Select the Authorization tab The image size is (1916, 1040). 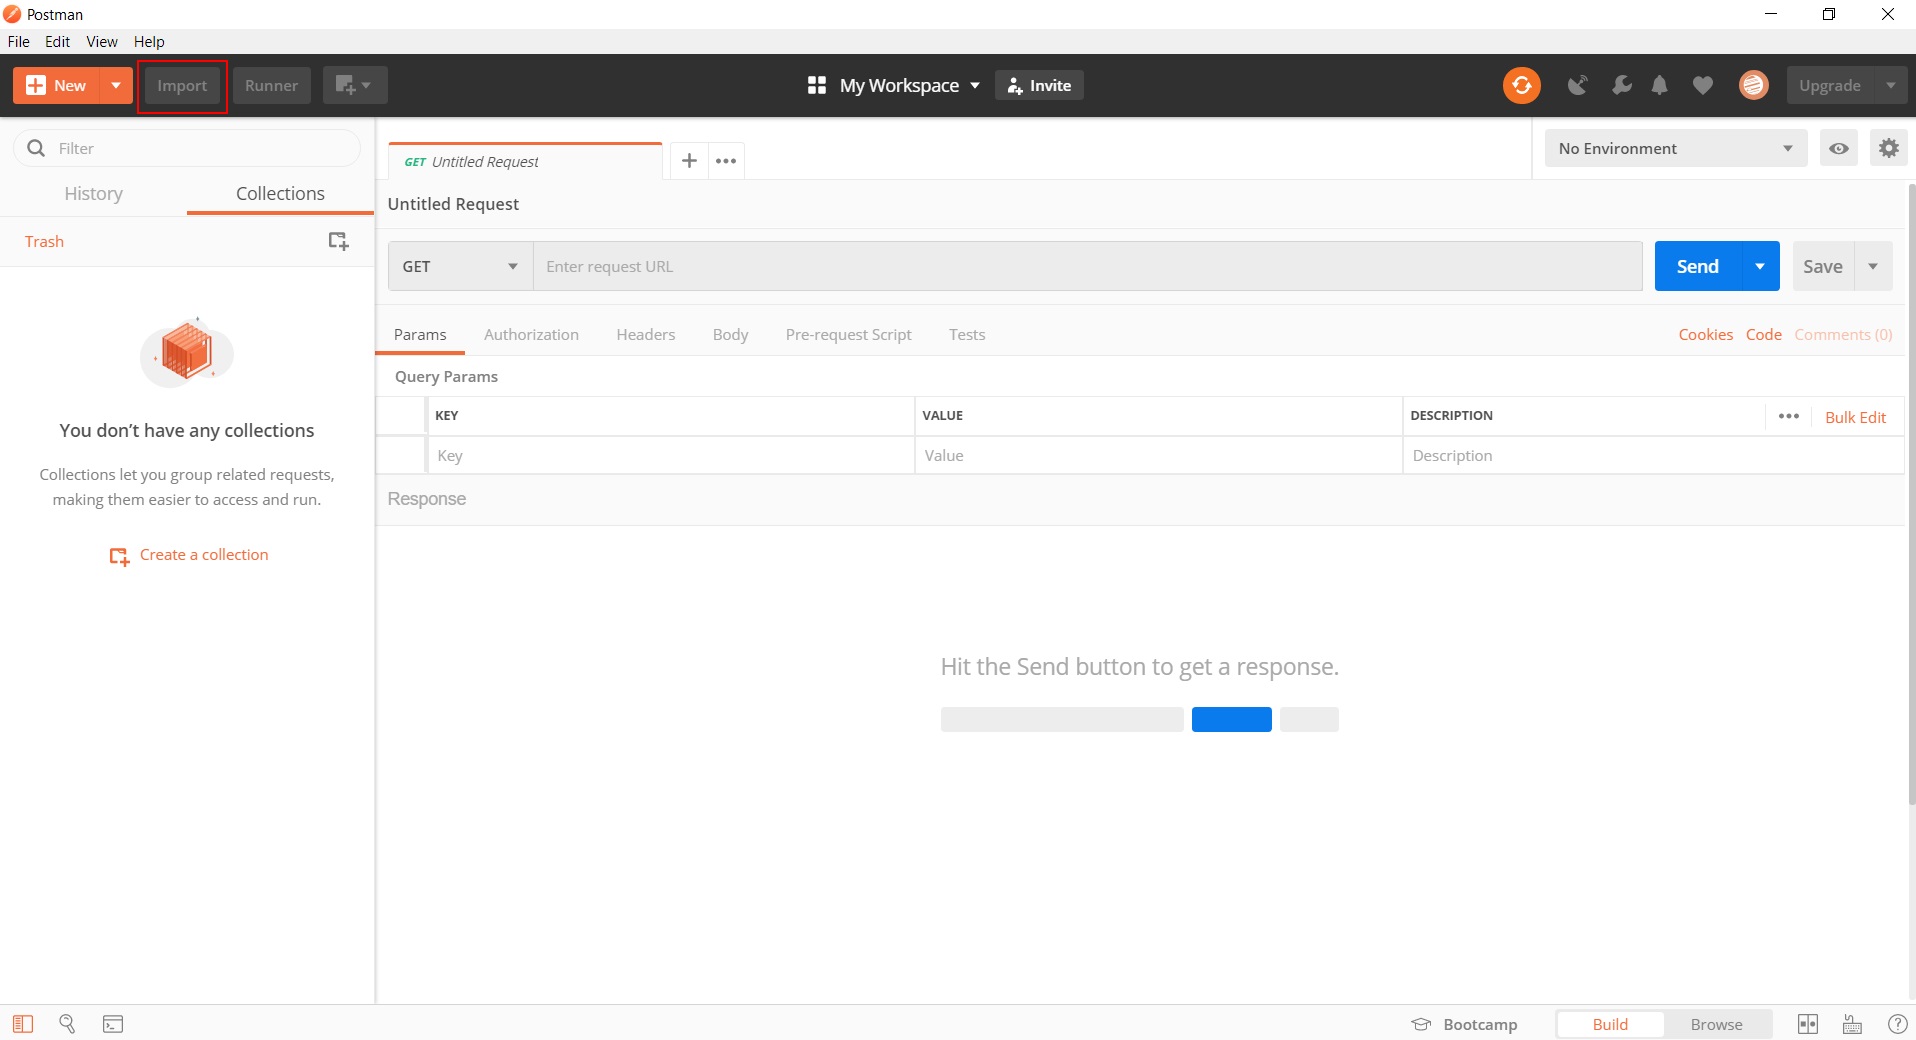pos(531,334)
